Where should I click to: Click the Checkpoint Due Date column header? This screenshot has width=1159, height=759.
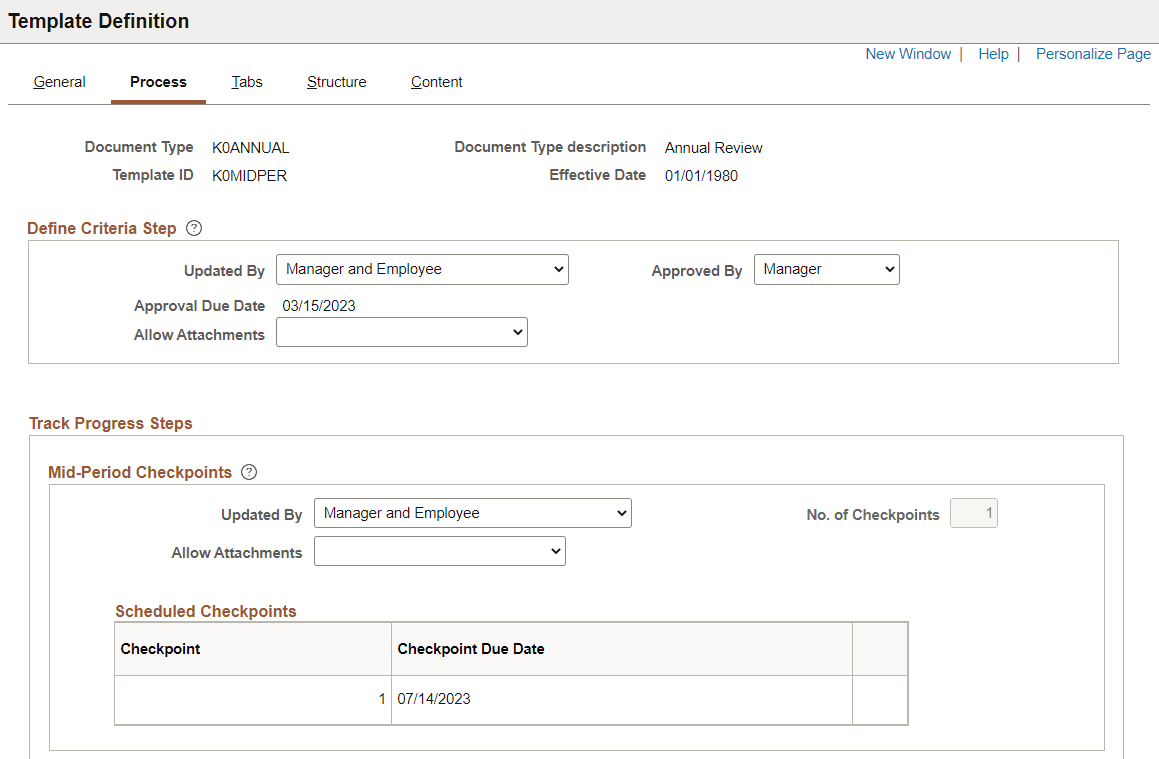coord(471,649)
